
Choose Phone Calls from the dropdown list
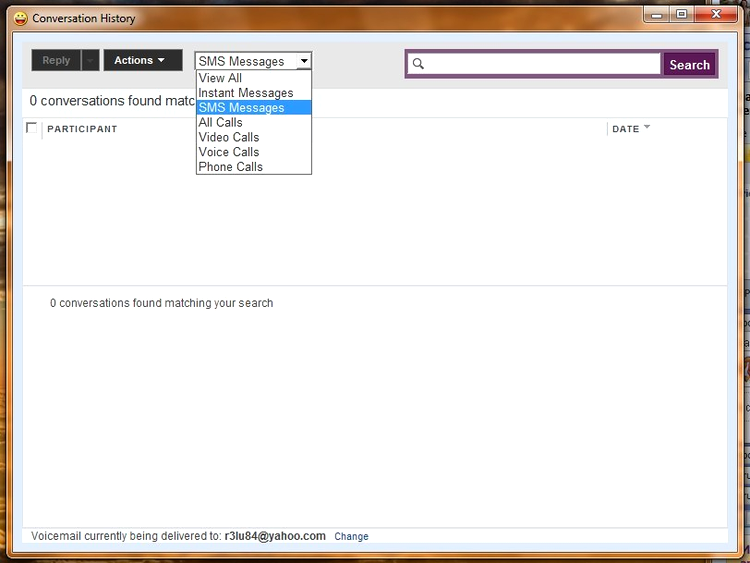coord(254,167)
